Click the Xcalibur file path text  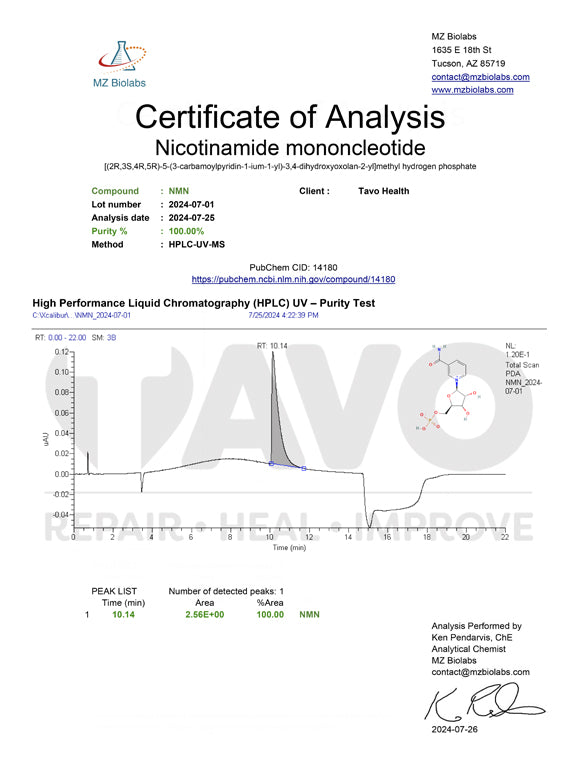(81, 315)
